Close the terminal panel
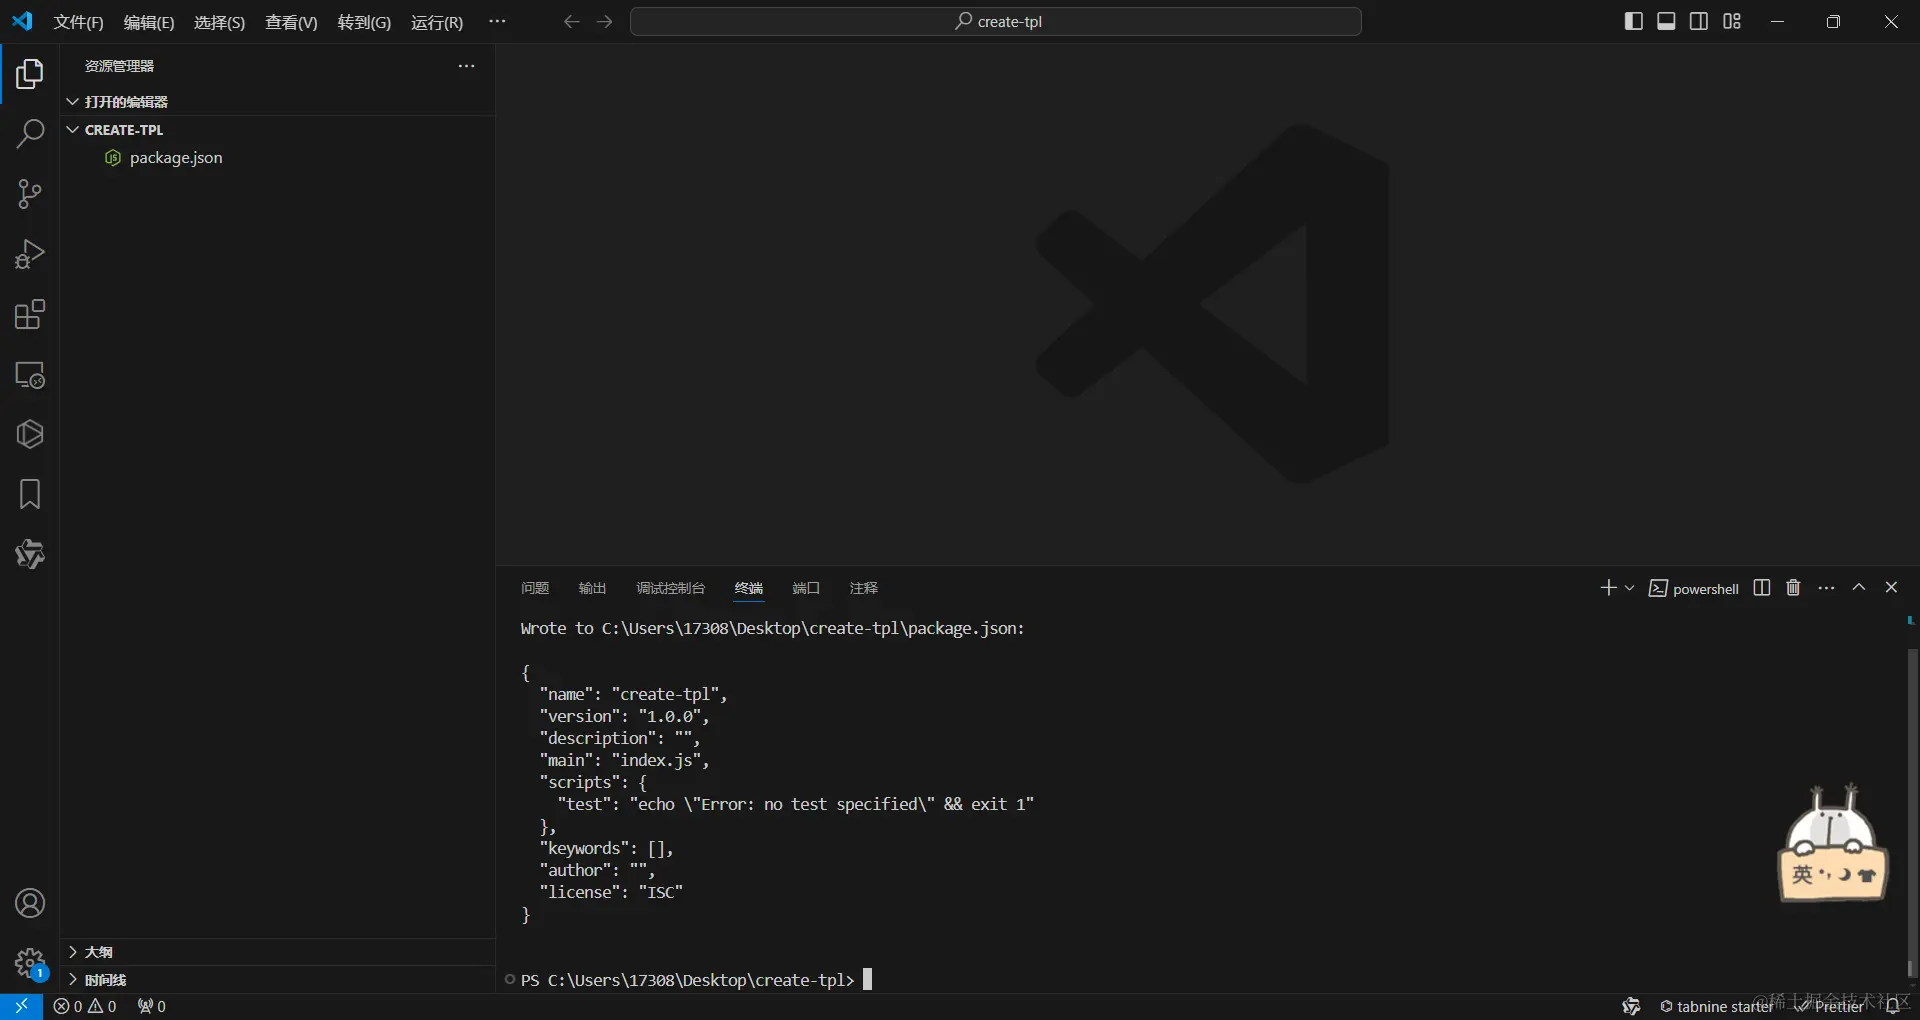Screen dimensions: 1920x1020 tap(1891, 588)
